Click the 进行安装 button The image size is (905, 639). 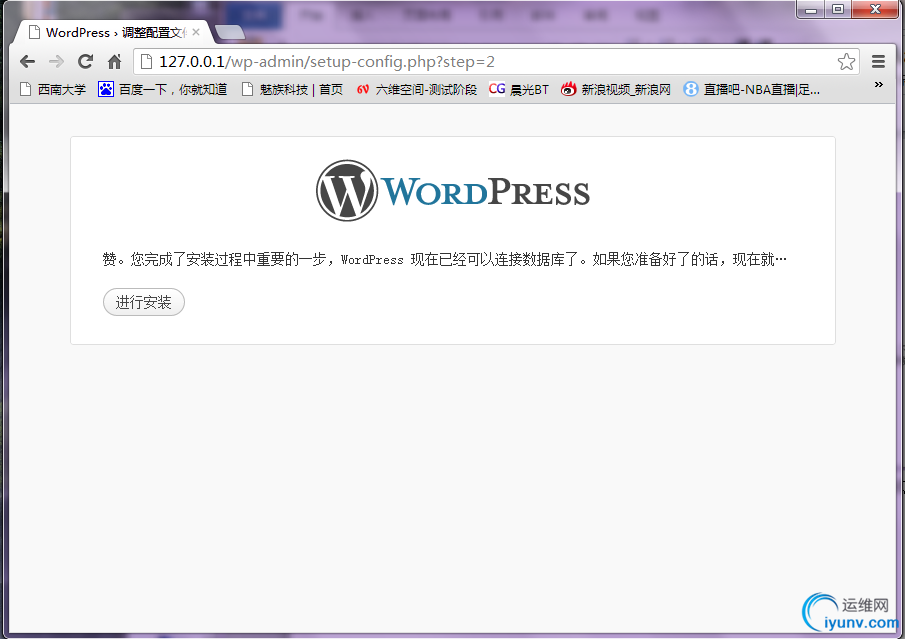click(x=144, y=302)
